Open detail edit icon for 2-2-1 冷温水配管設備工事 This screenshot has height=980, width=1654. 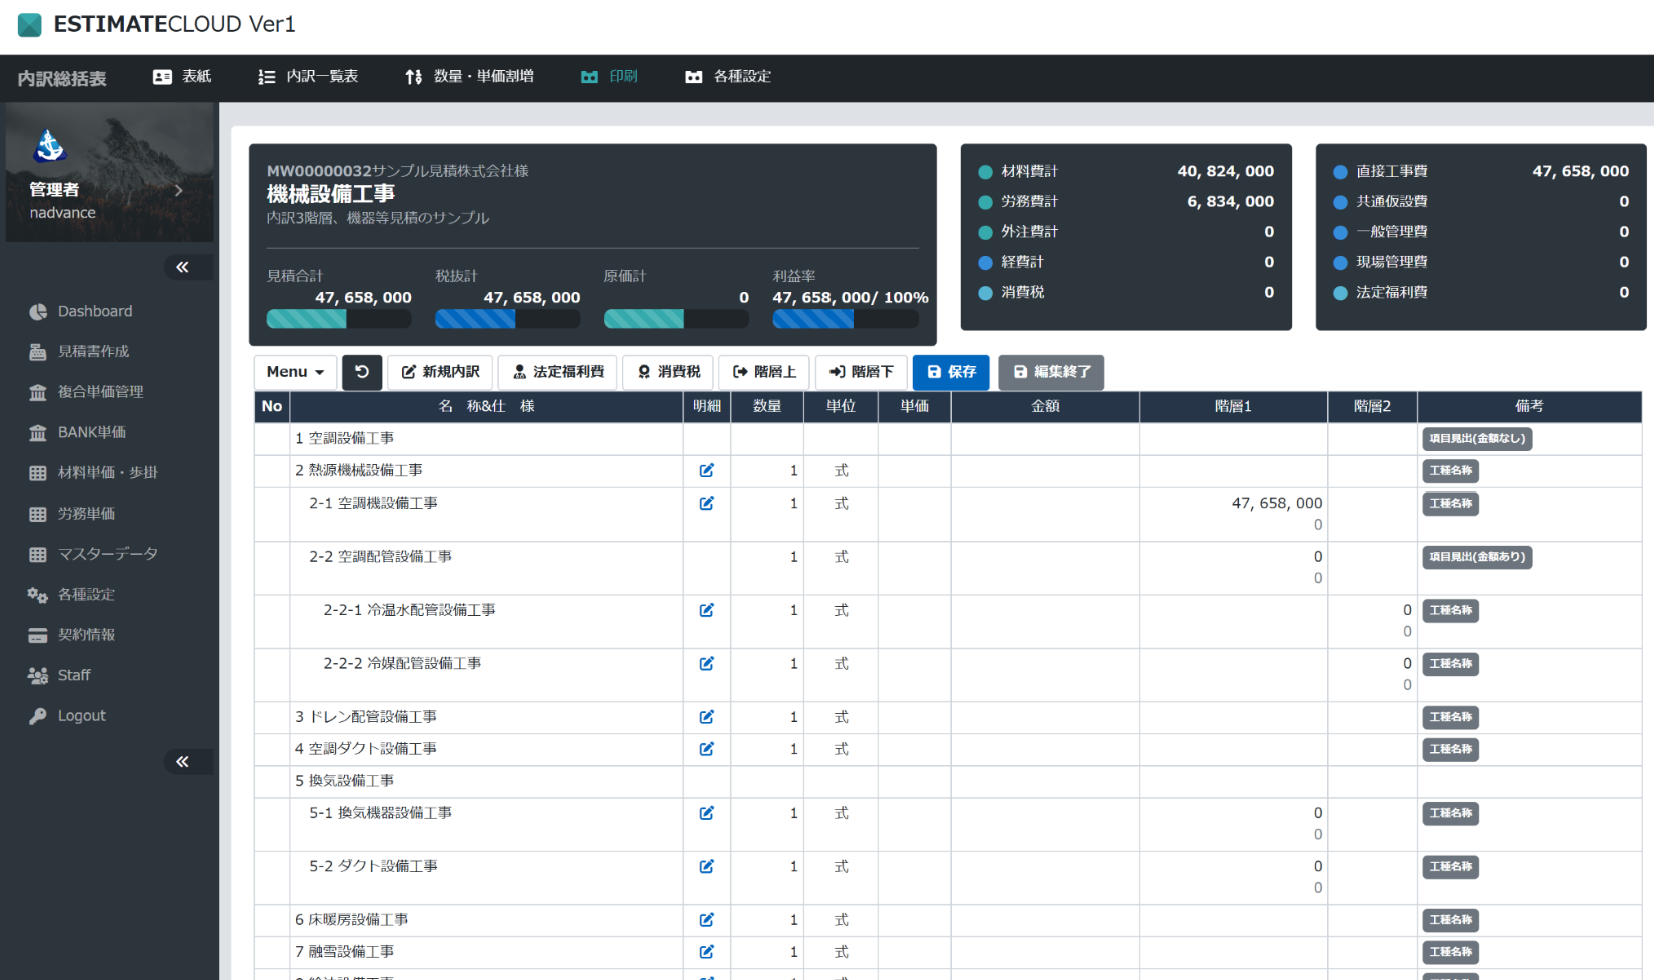tap(707, 610)
